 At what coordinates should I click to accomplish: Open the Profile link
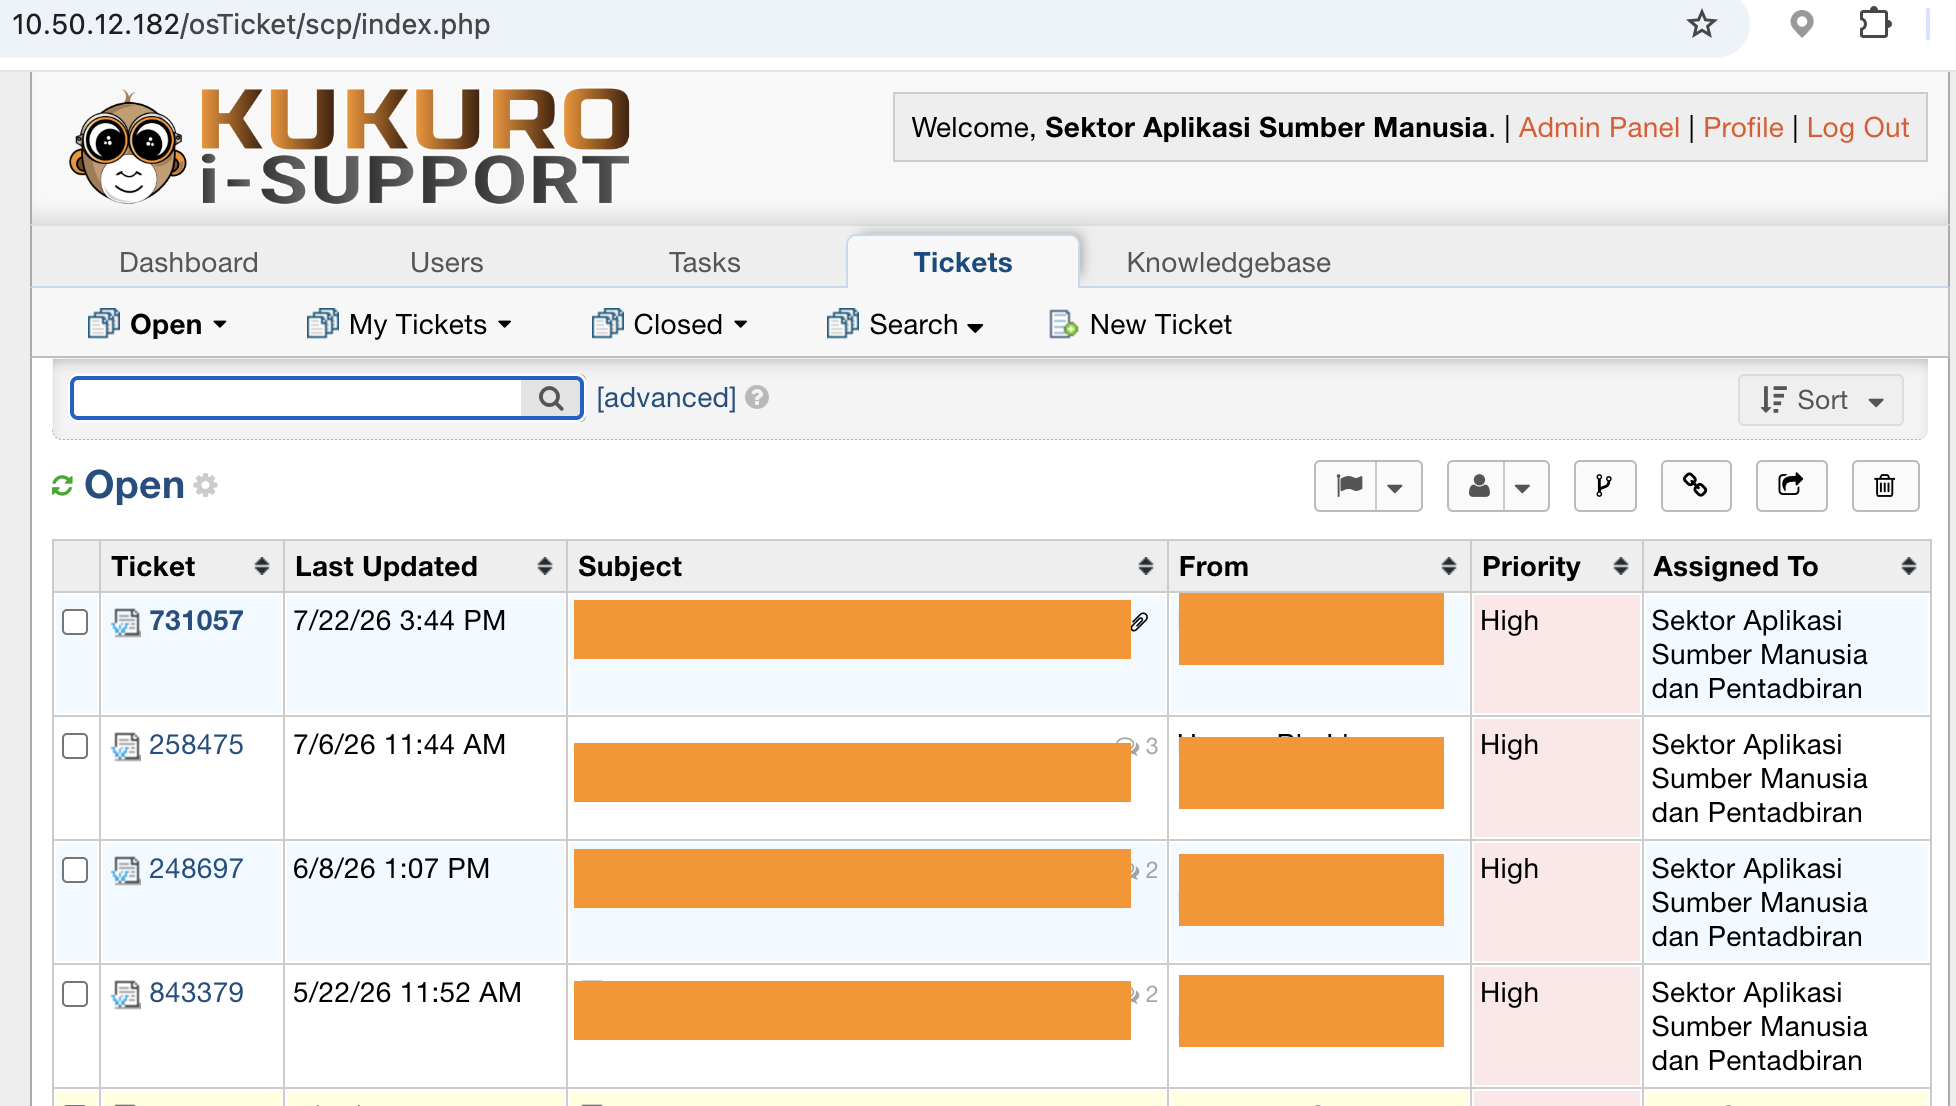point(1743,127)
